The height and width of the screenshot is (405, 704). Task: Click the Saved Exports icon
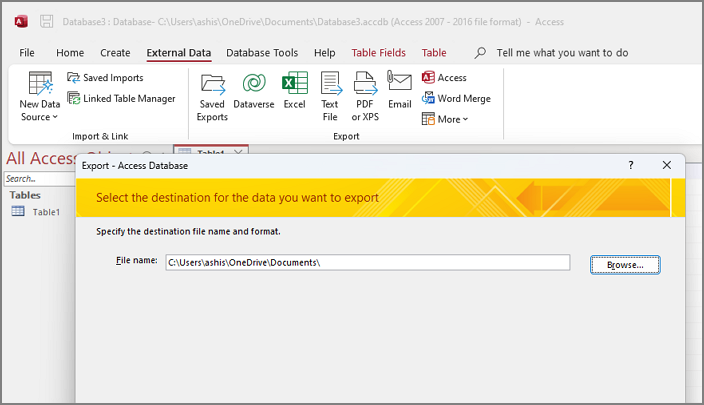tap(212, 95)
